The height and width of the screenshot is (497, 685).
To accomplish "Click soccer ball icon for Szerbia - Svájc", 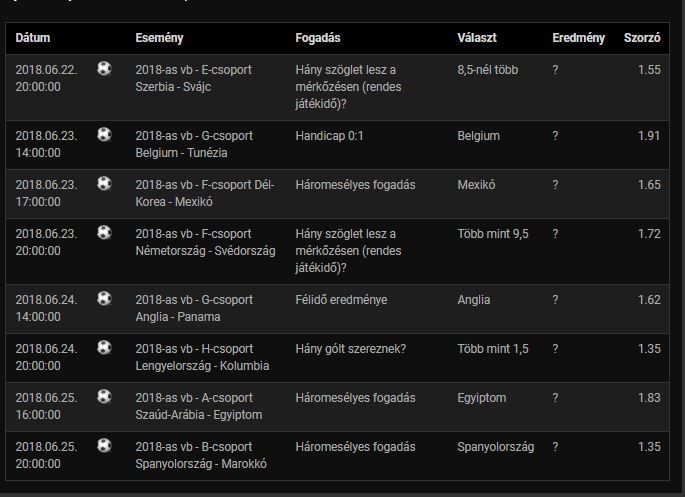I will [105, 69].
